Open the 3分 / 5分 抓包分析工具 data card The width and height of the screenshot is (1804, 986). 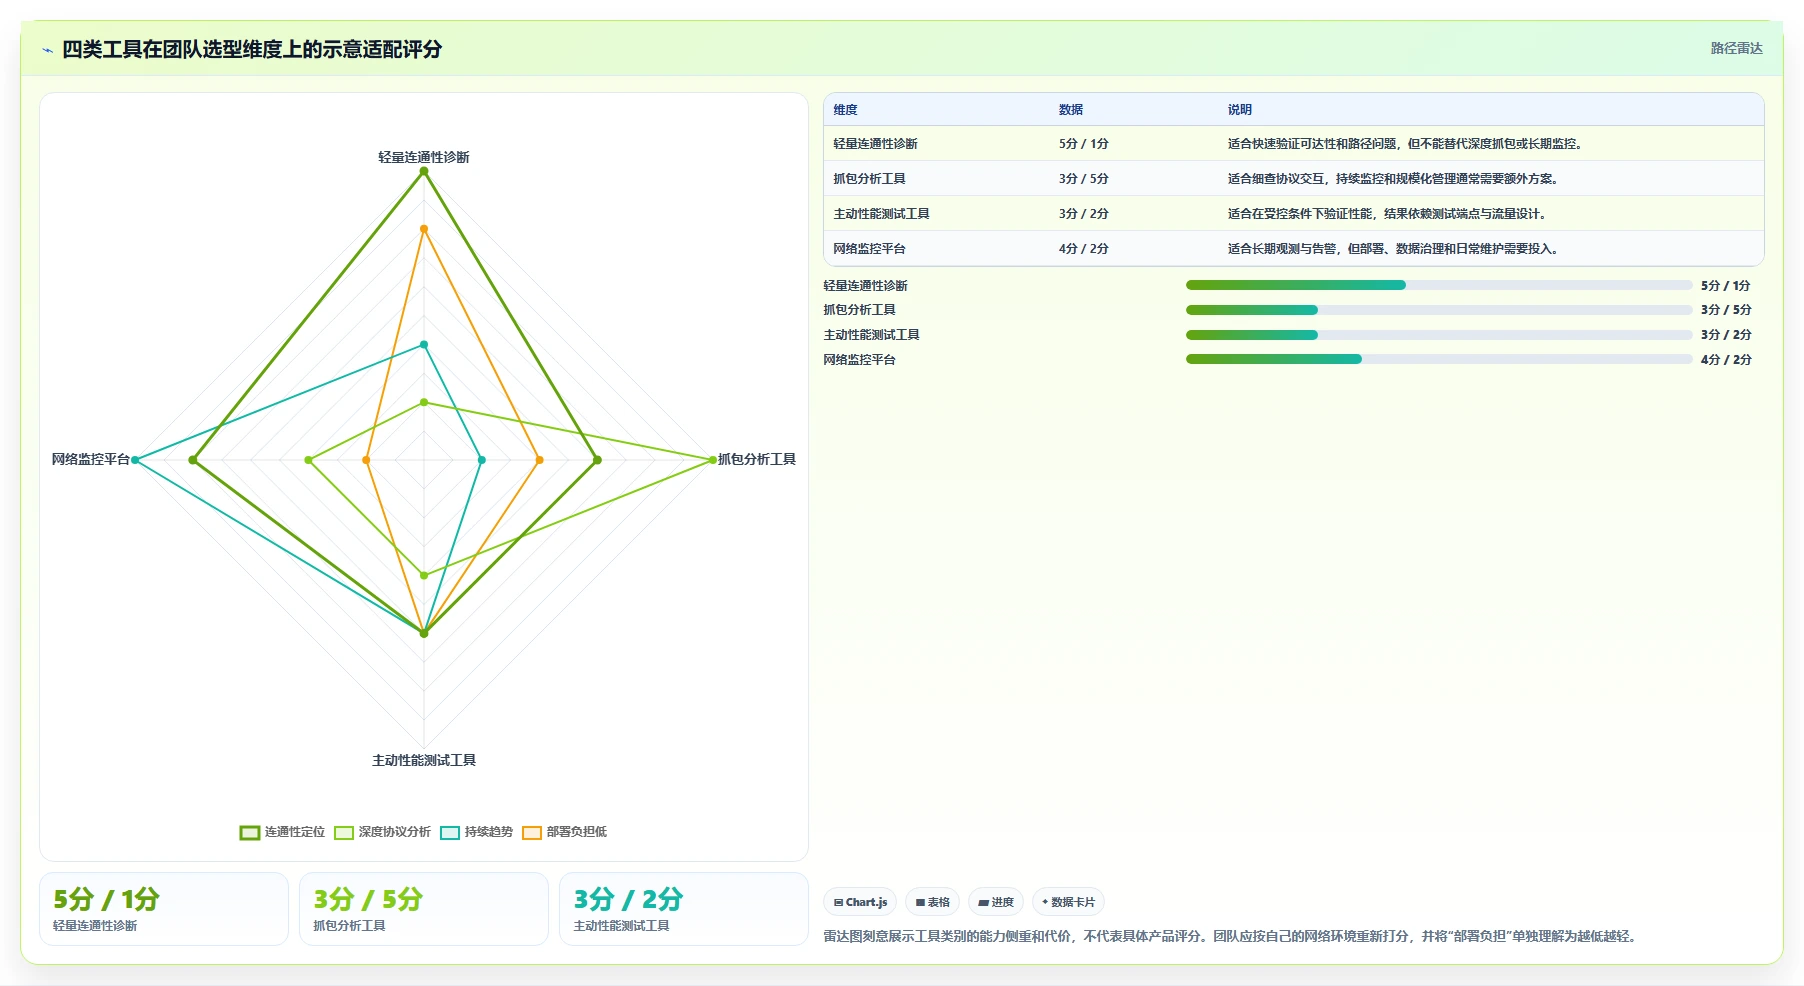(424, 909)
